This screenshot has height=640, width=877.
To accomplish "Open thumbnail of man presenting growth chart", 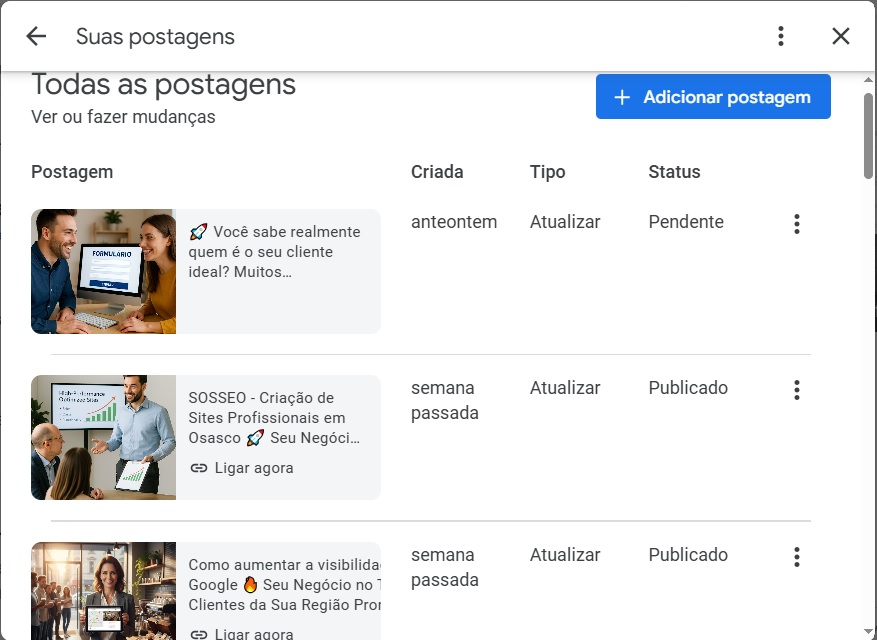I will pyautogui.click(x=103, y=437).
